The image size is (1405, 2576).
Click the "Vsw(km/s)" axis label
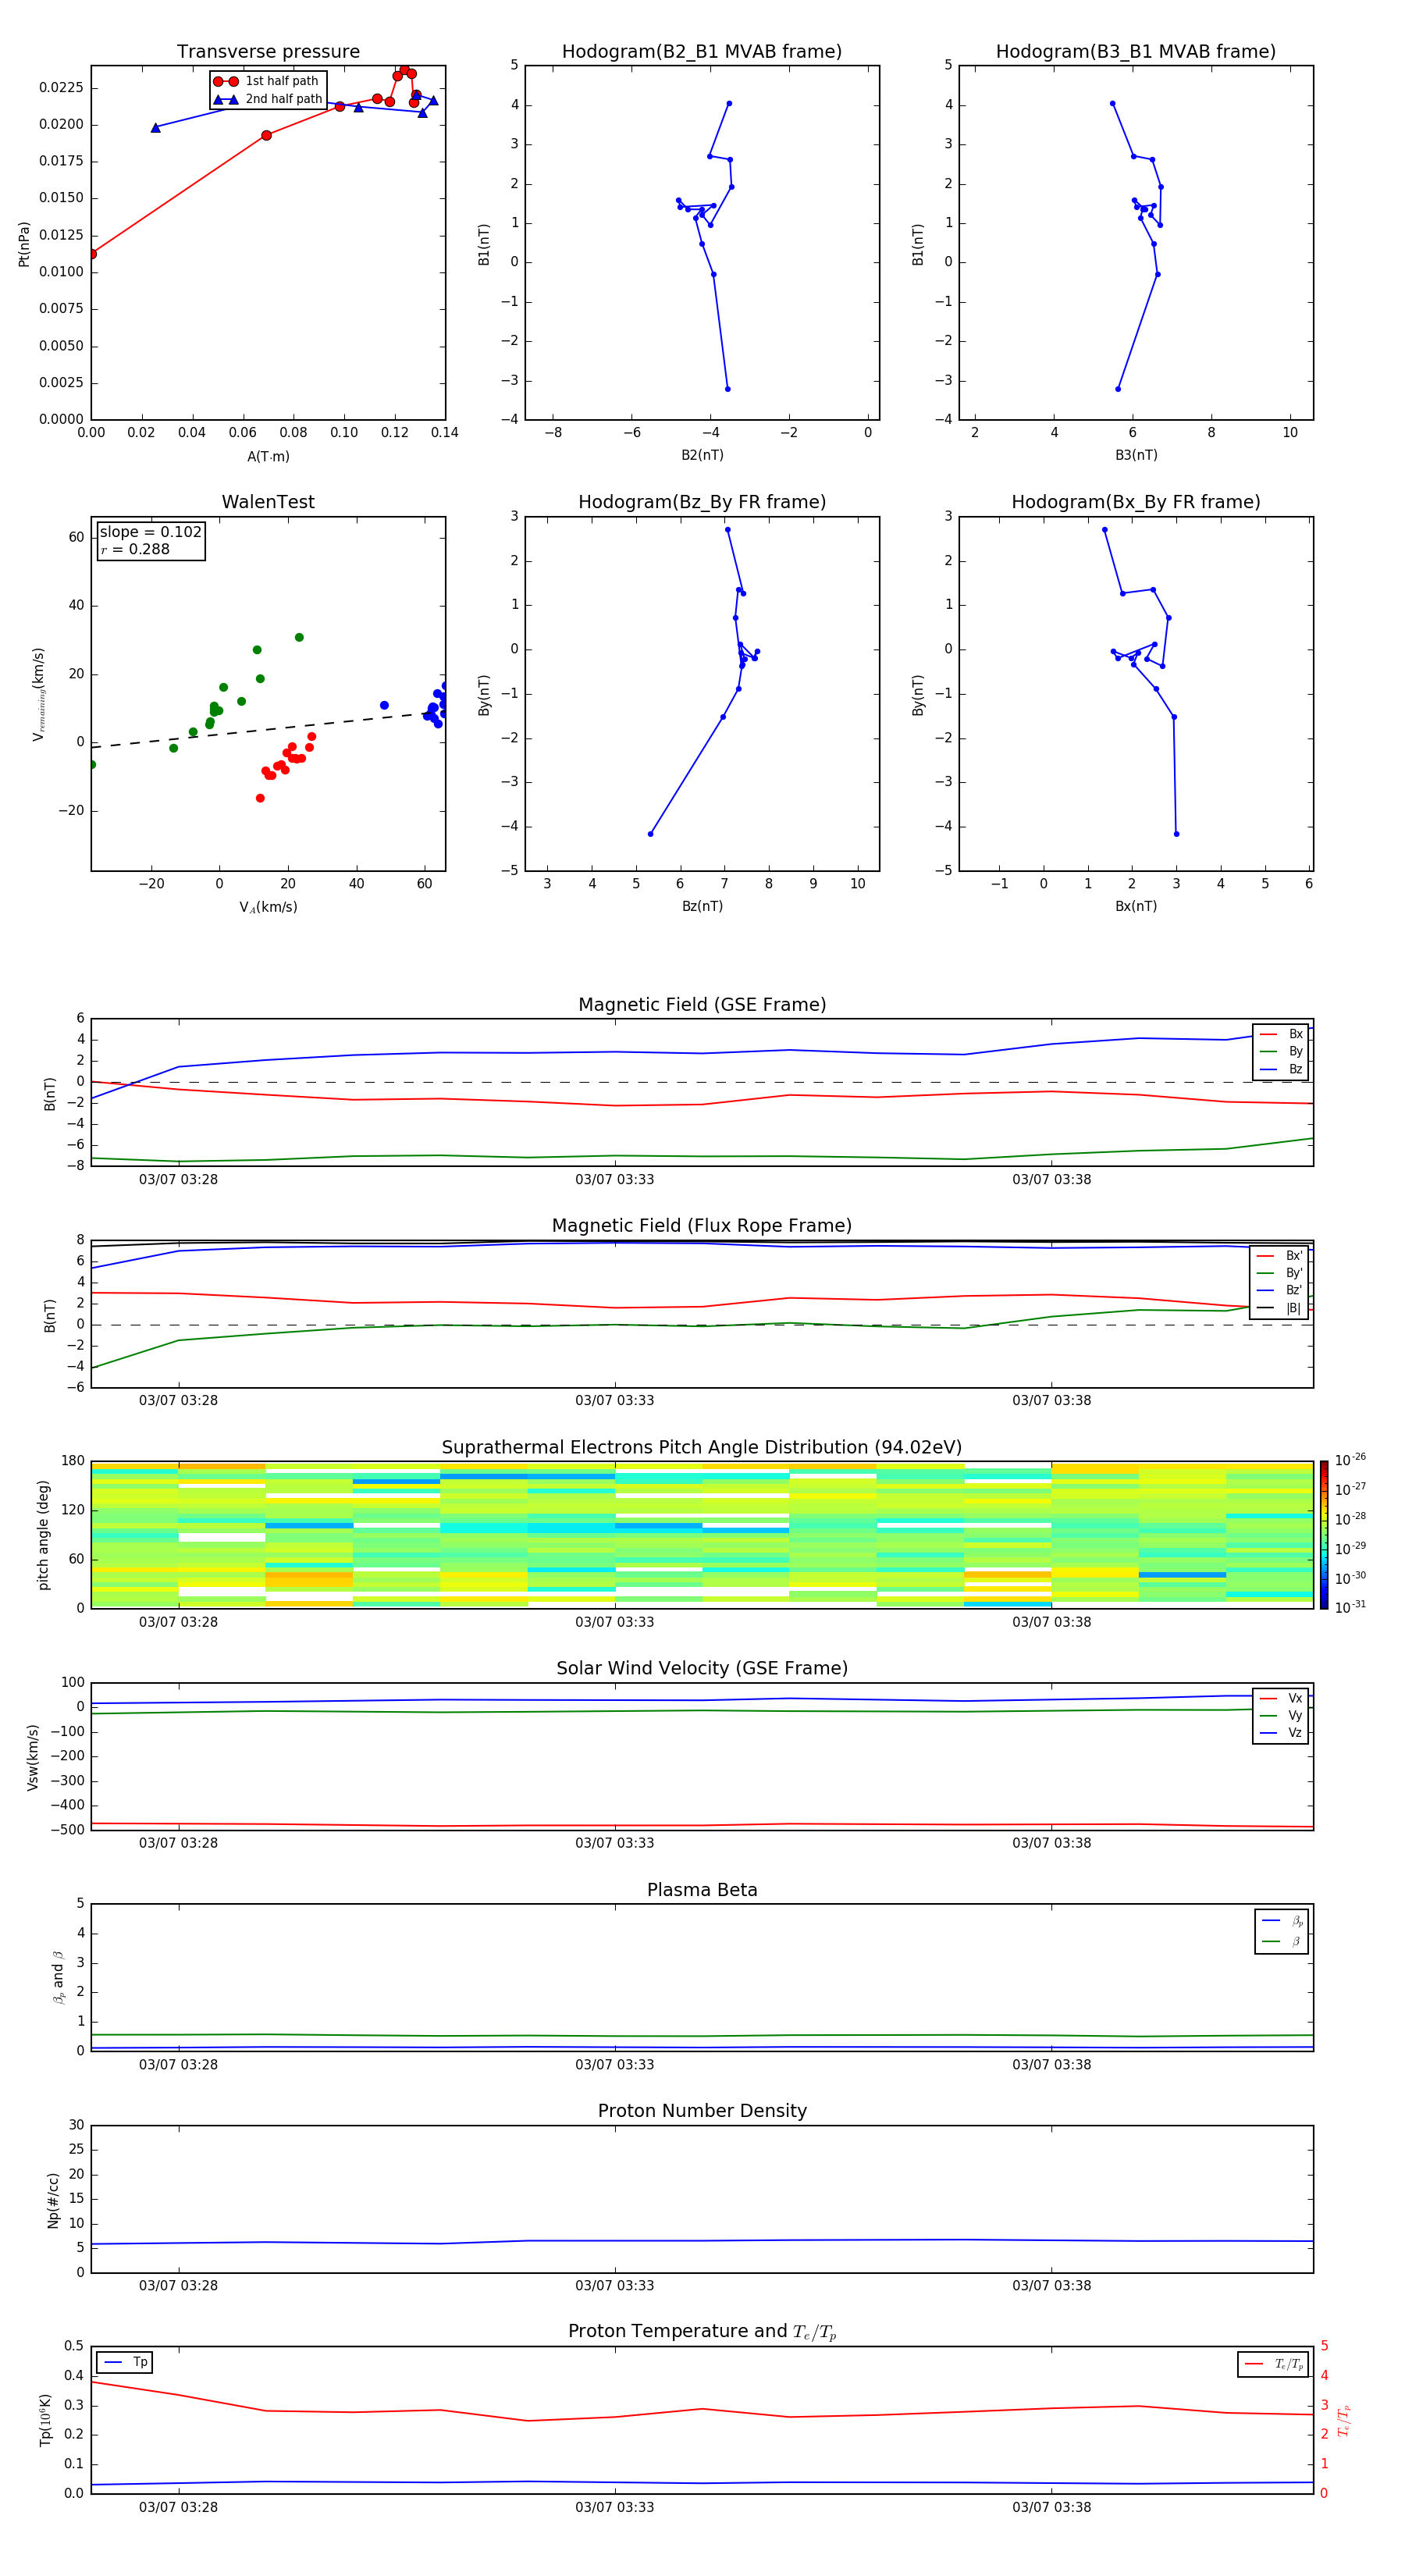33,1757
